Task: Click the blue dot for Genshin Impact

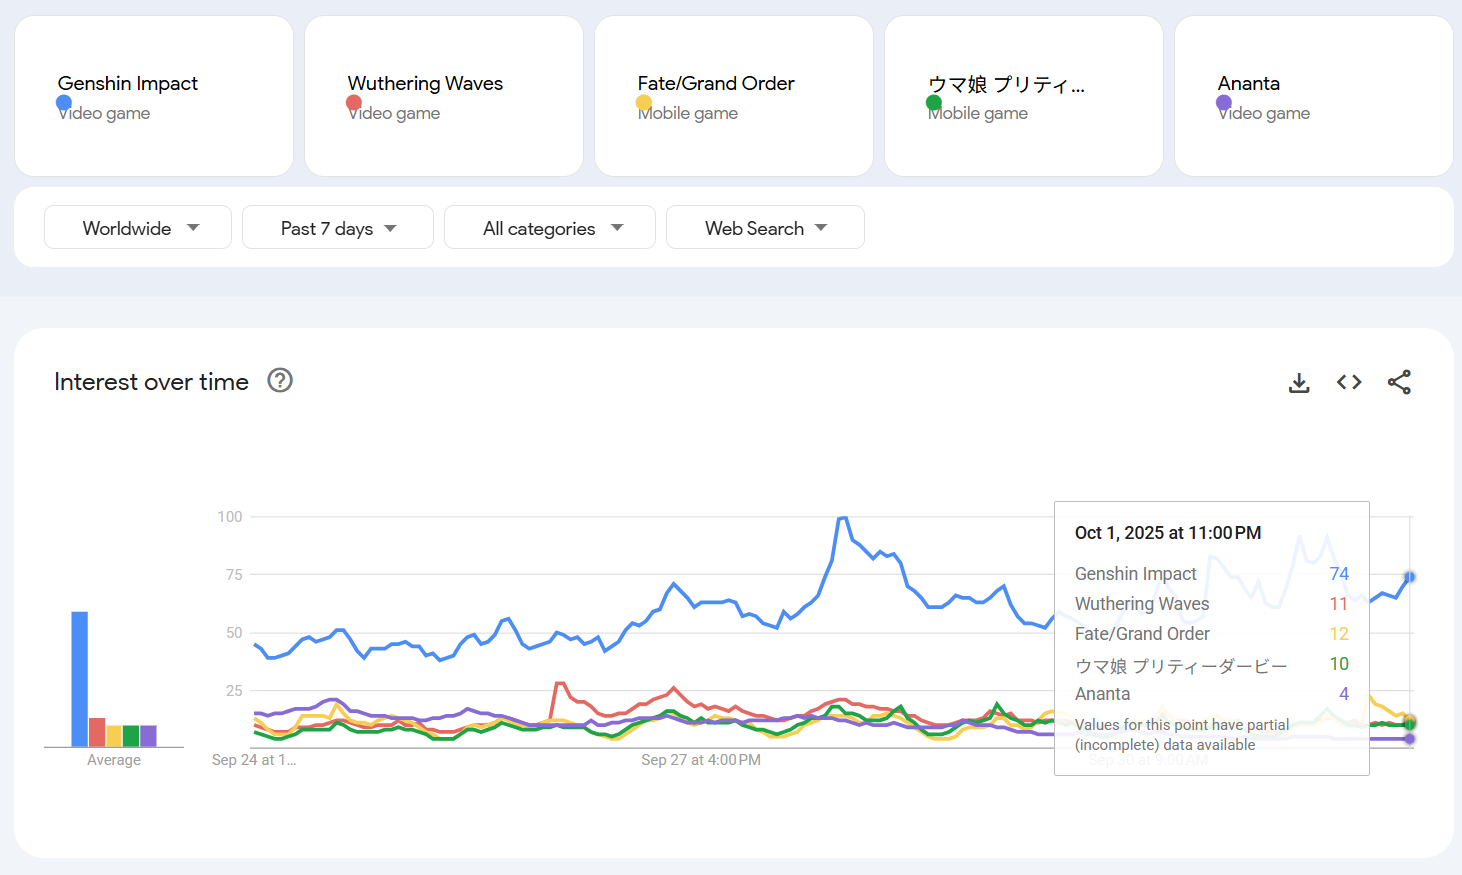Action: [64, 102]
